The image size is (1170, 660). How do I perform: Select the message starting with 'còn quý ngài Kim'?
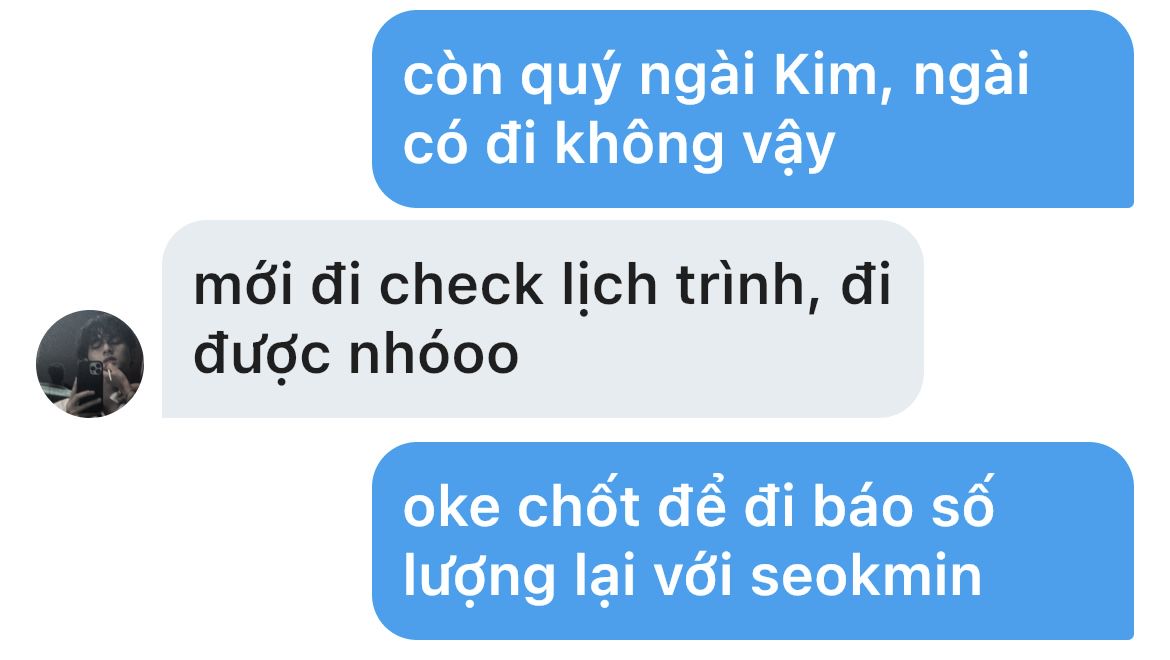pyautogui.click(x=753, y=109)
